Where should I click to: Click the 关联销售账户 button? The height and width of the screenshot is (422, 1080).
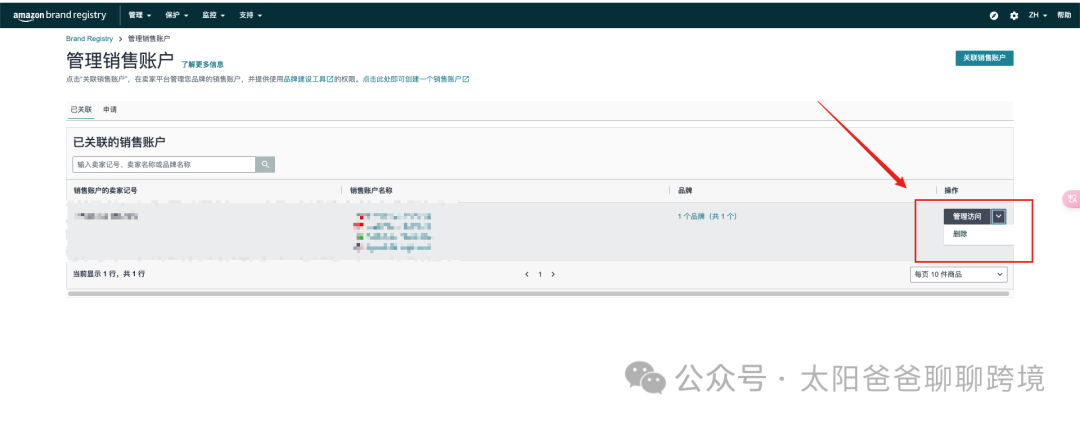[x=984, y=59]
